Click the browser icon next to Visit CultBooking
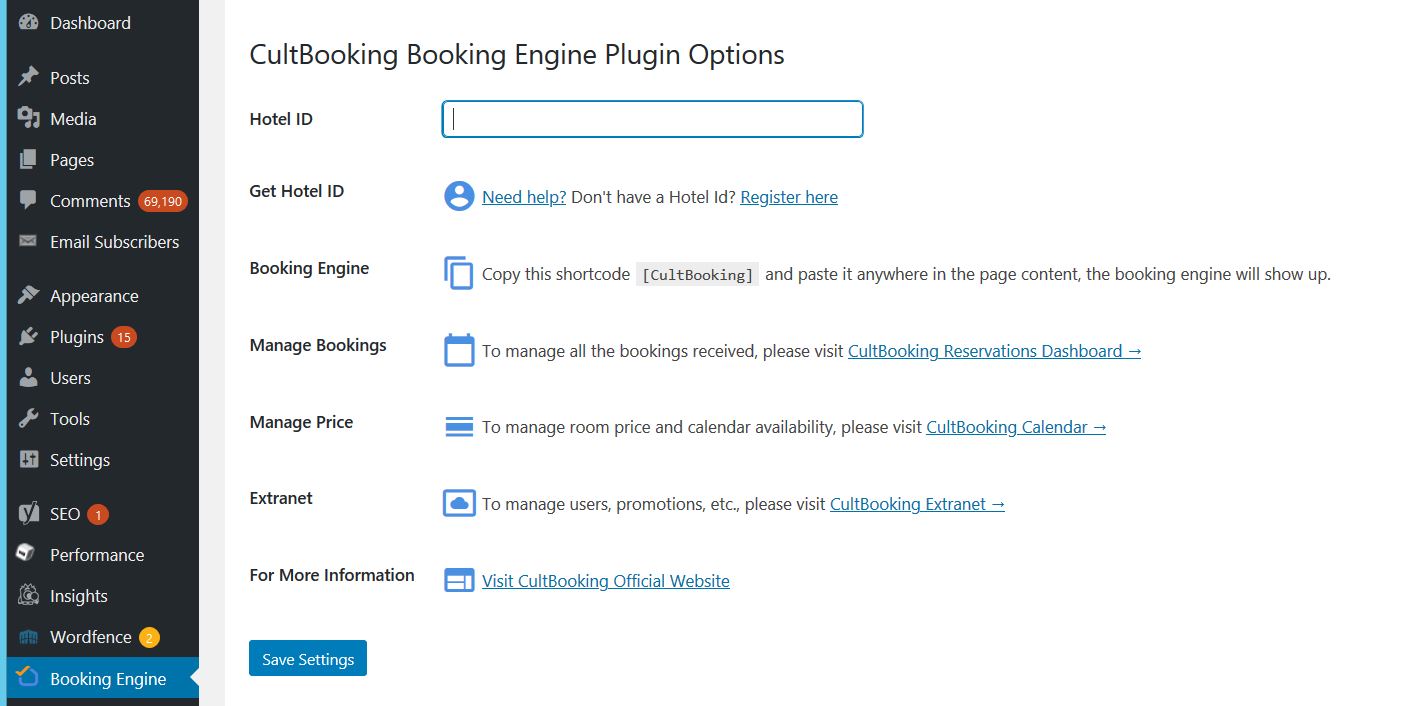The width and height of the screenshot is (1405, 706). (458, 580)
